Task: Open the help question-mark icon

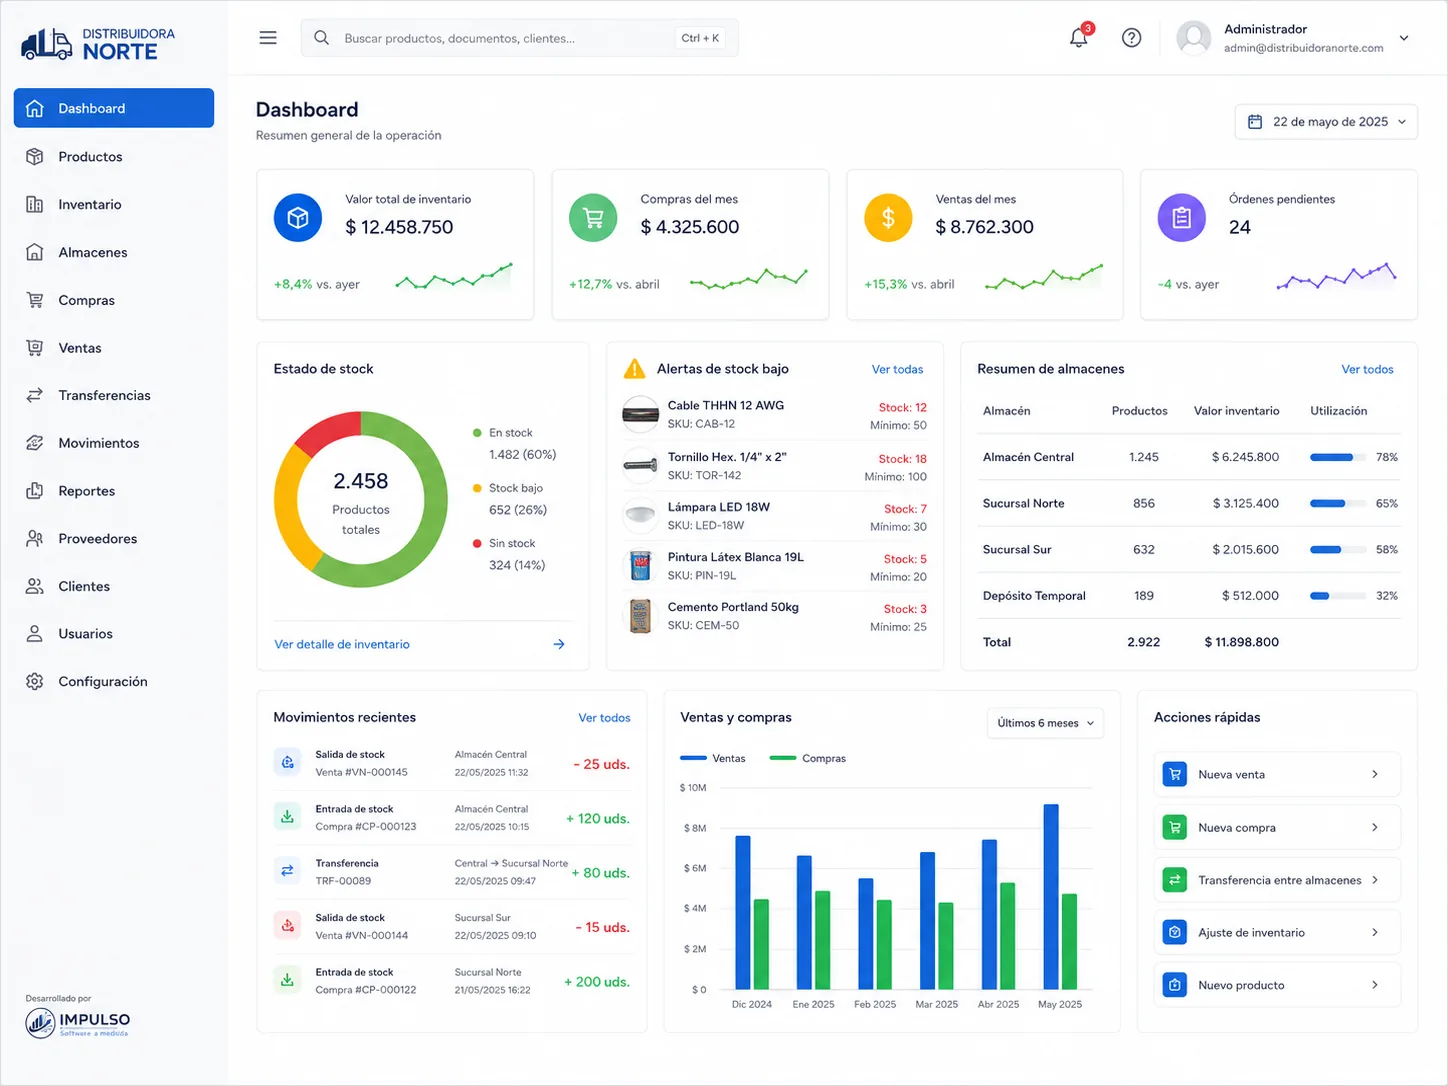Action: pos(1131,38)
